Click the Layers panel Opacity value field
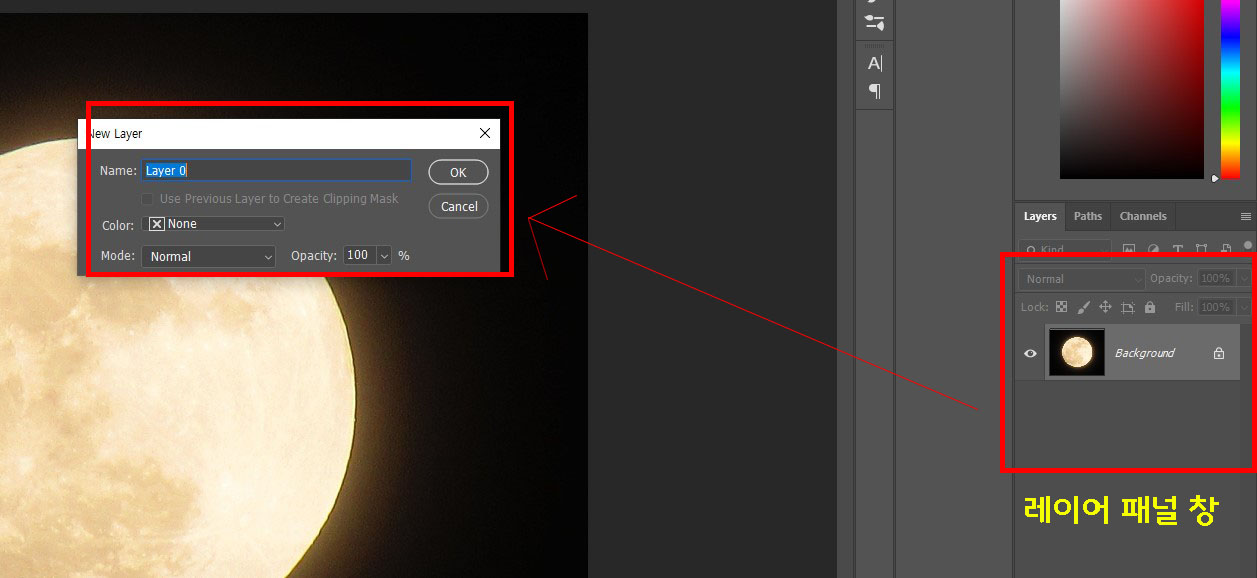1257x578 pixels. coord(1217,279)
